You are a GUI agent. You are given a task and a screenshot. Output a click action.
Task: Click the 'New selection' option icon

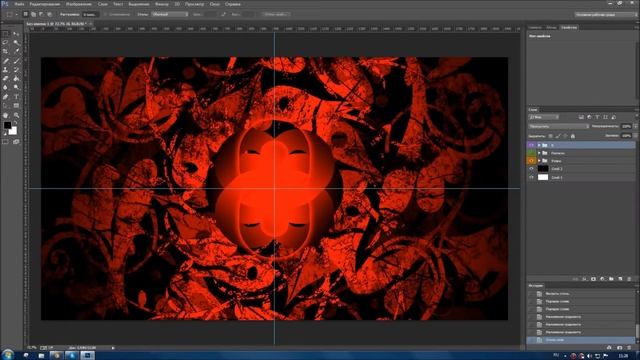25,14
